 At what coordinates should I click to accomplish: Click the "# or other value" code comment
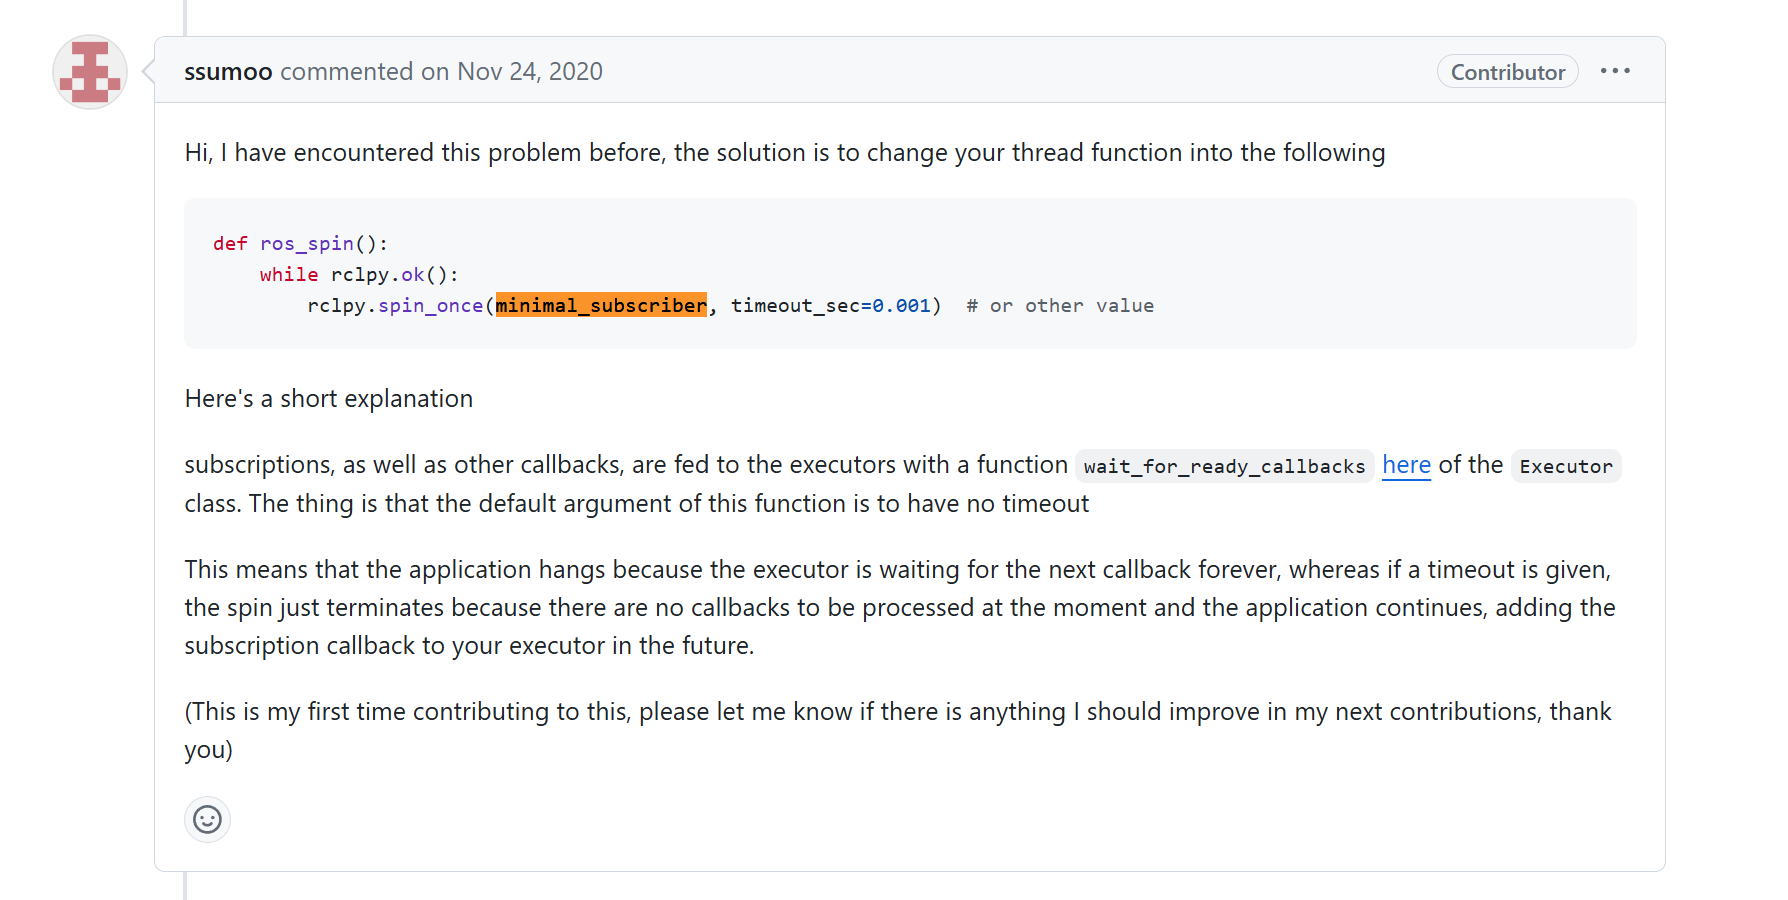click(x=1060, y=305)
